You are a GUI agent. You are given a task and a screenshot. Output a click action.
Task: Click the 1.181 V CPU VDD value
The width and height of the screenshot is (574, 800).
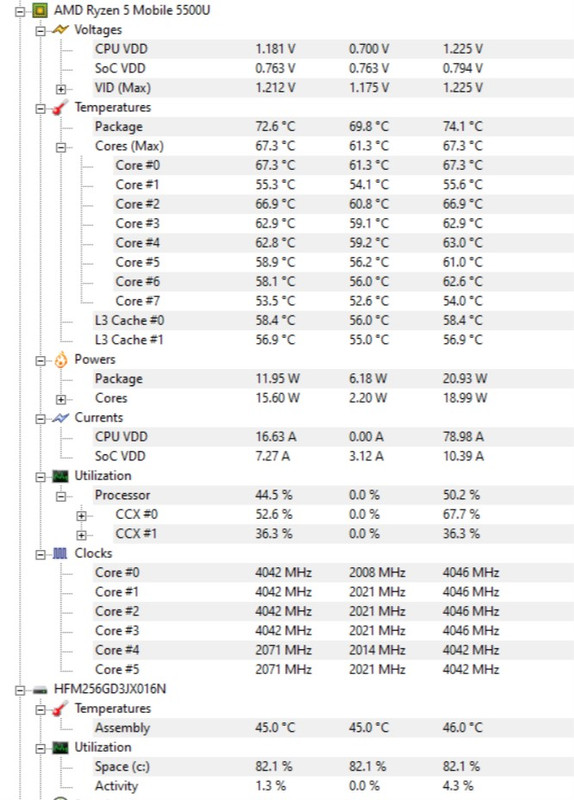[275, 49]
